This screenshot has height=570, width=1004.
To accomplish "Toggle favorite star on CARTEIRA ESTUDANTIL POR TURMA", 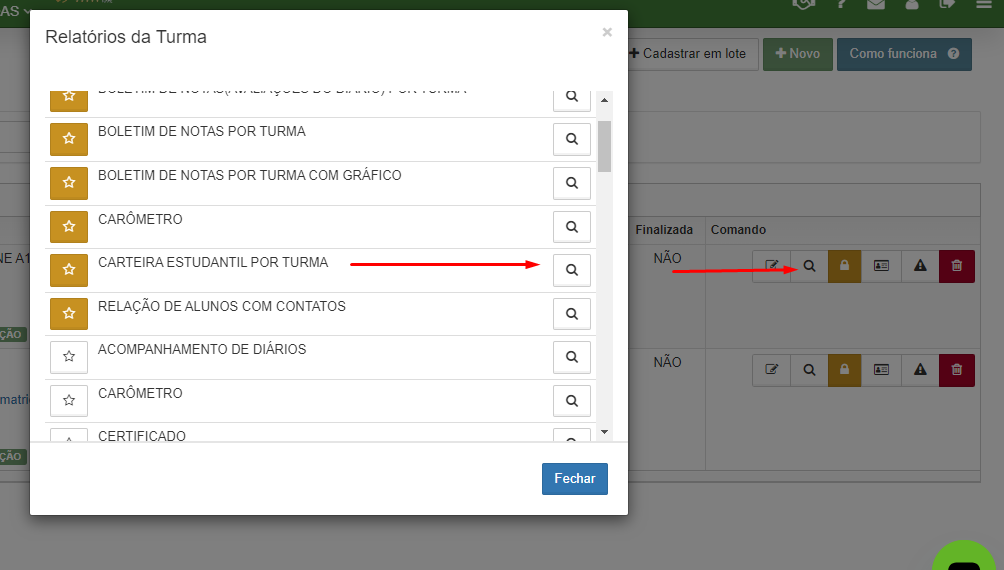I will click(x=69, y=270).
